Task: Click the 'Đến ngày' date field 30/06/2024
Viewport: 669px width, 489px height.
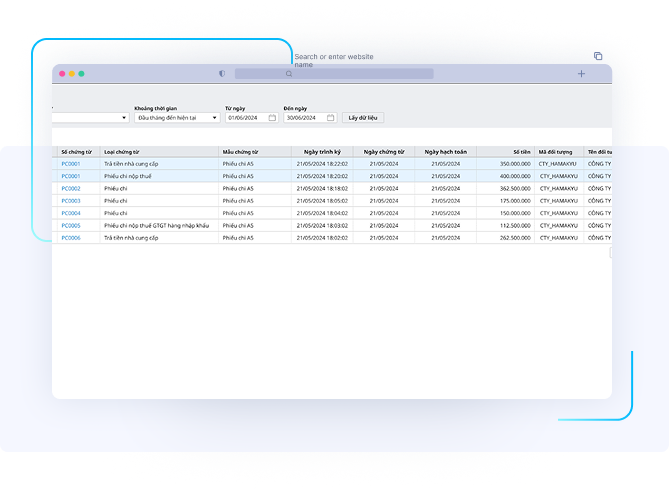Action: coord(303,118)
